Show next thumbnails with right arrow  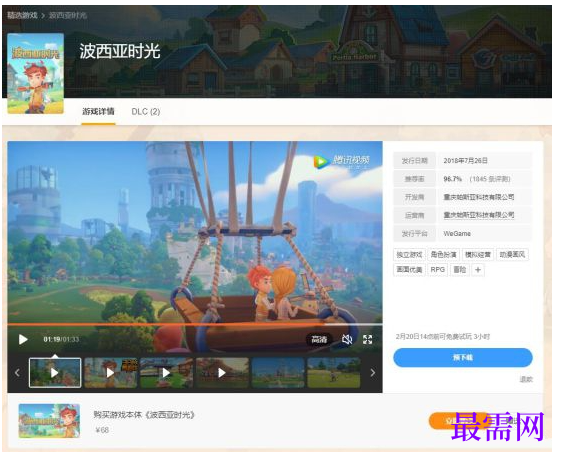pyautogui.click(x=373, y=373)
